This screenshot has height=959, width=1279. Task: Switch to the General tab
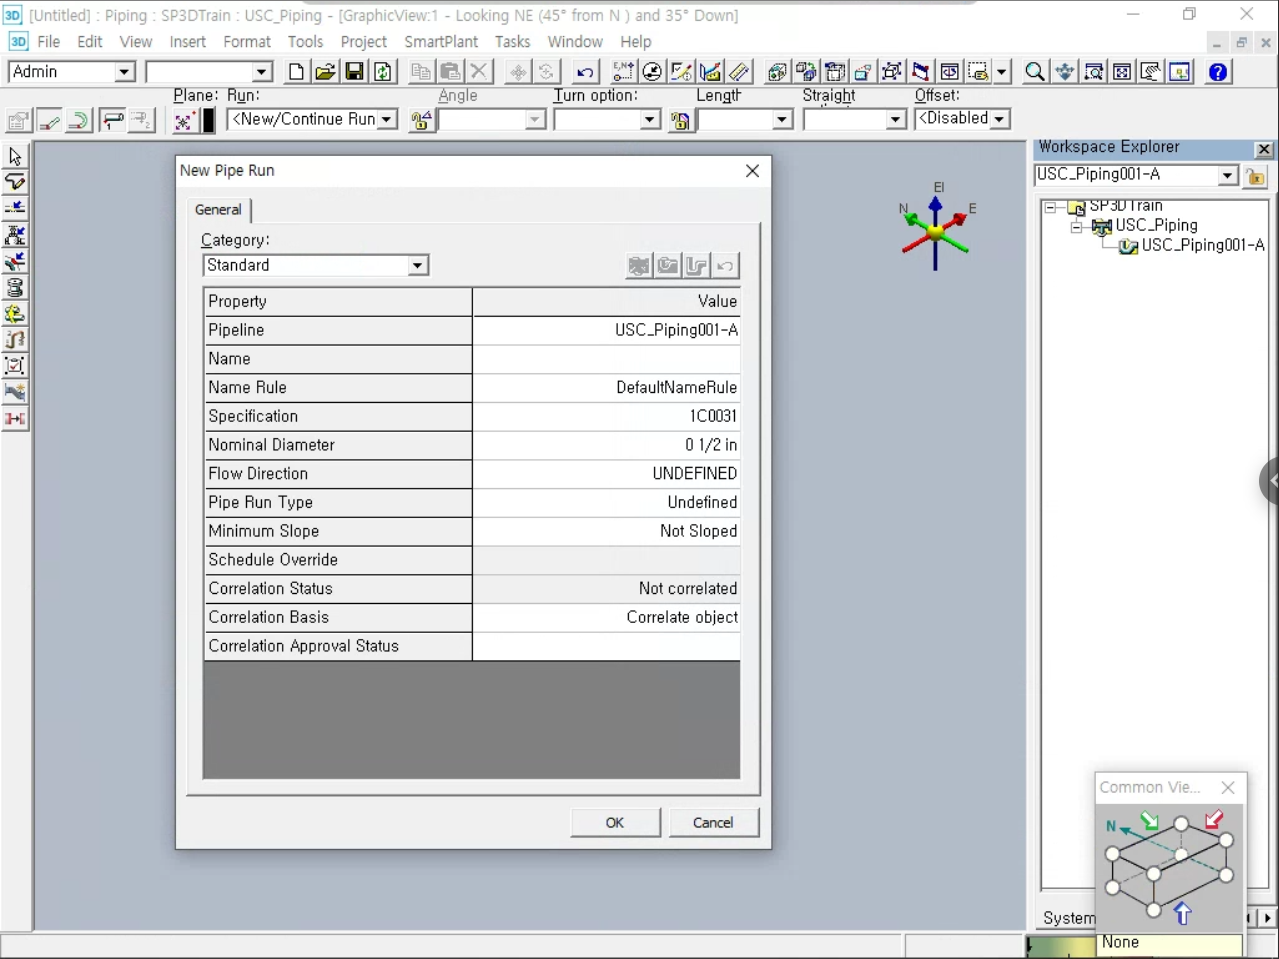[218, 210]
